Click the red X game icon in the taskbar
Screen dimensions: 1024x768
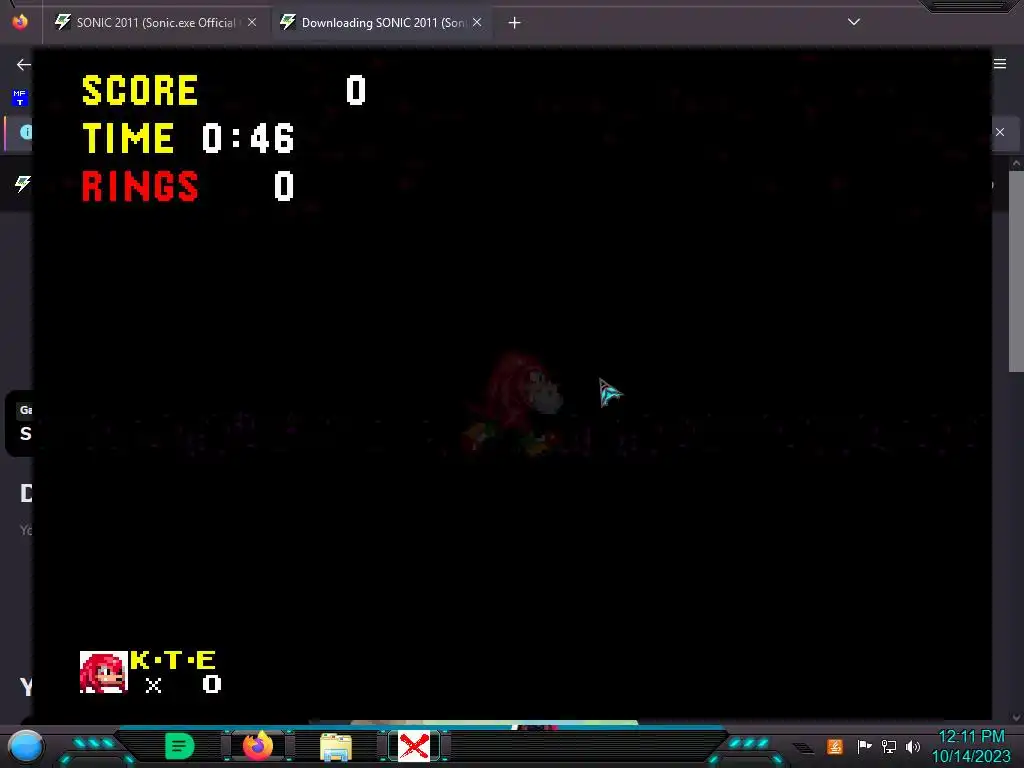point(414,746)
